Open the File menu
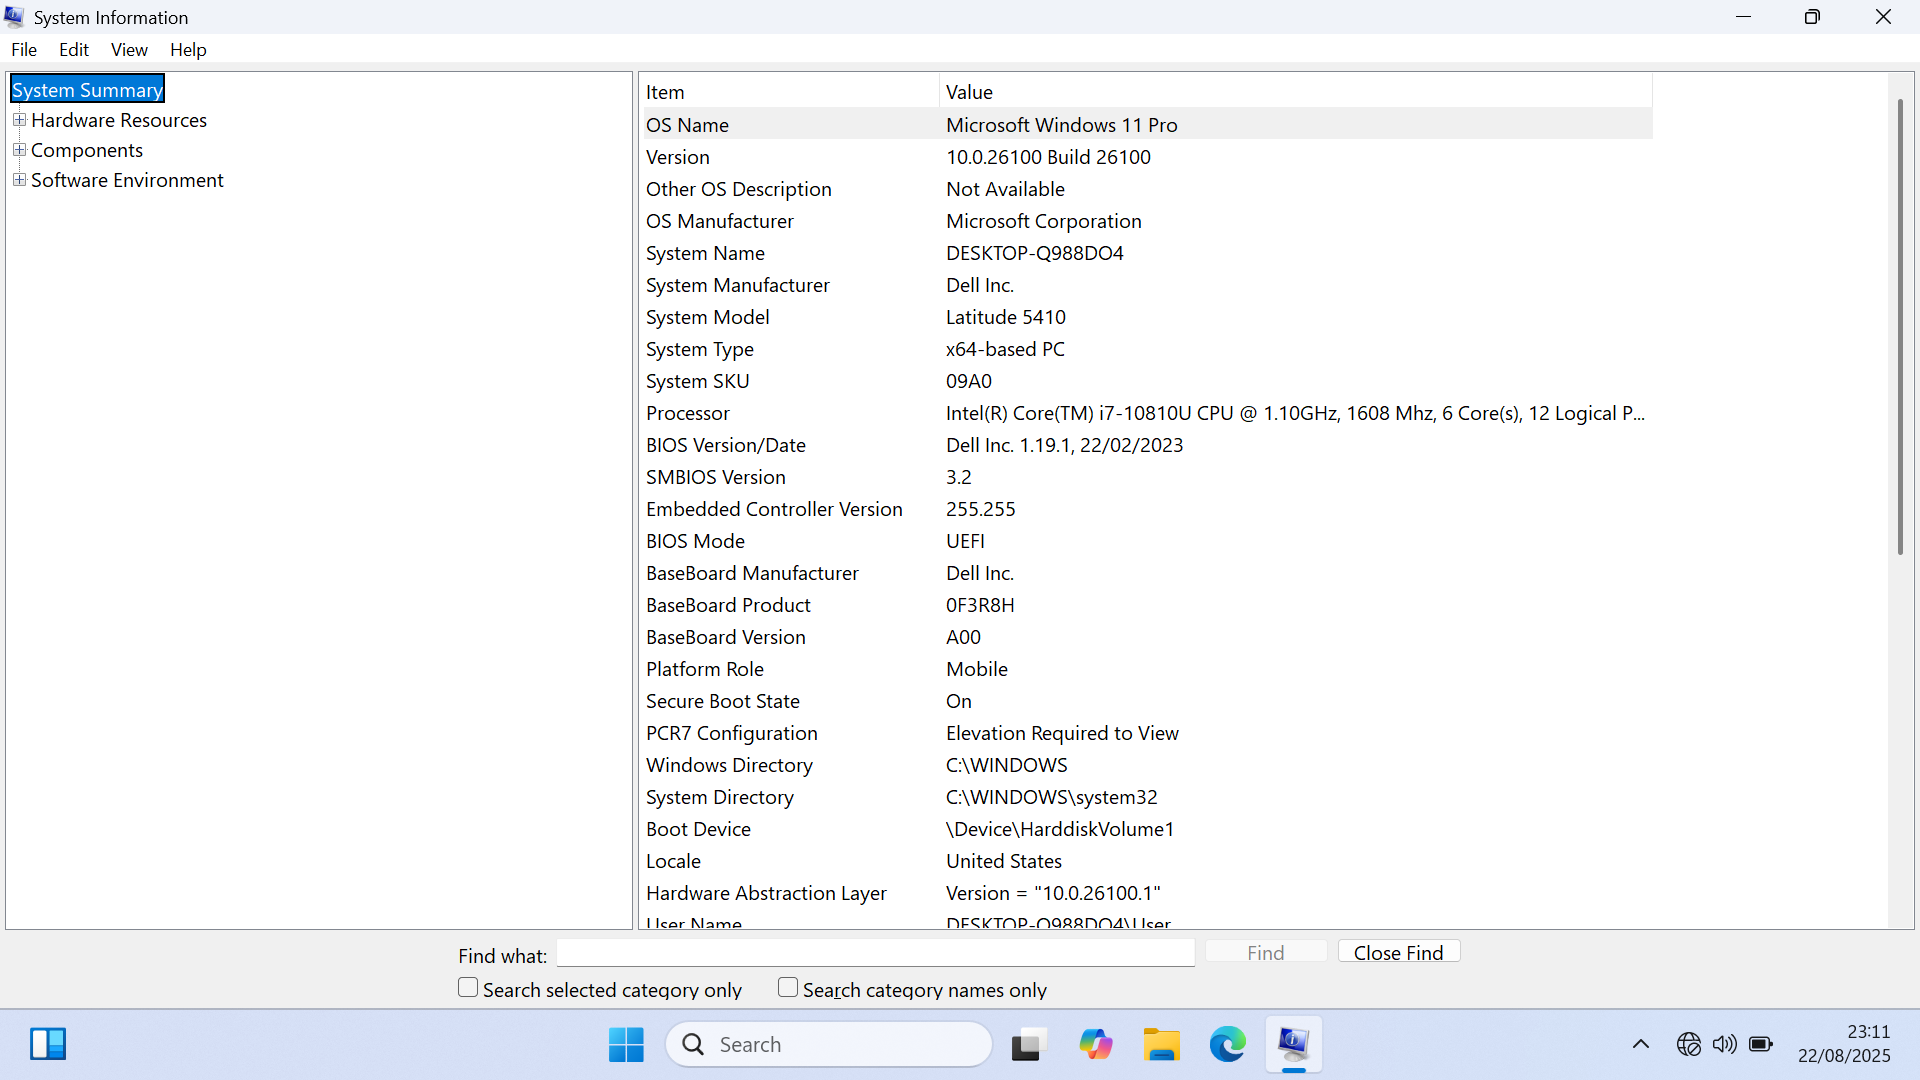This screenshot has width=1920, height=1080. (x=24, y=50)
